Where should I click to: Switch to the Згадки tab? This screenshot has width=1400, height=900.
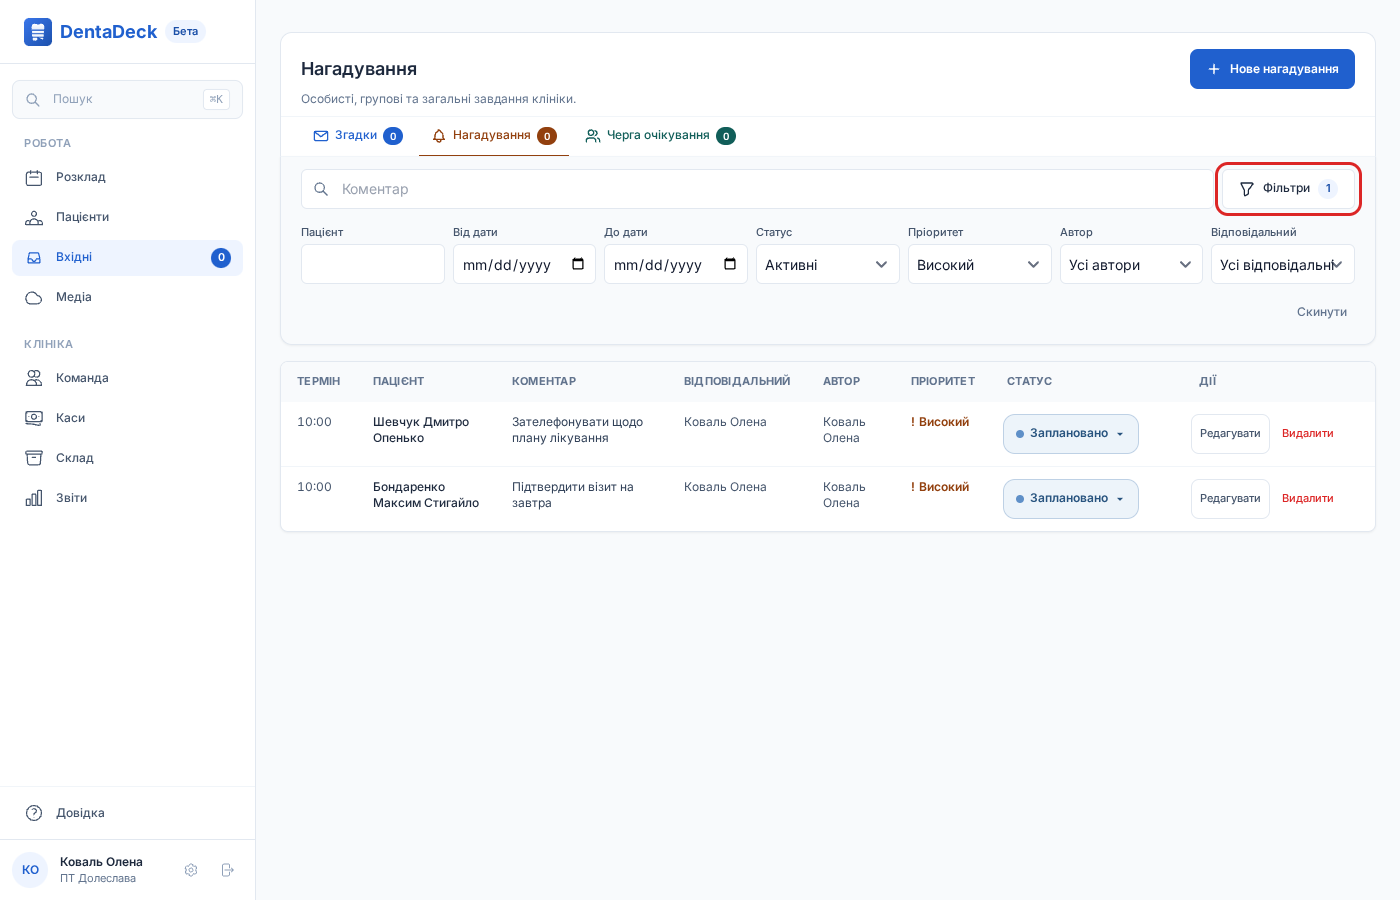point(358,136)
